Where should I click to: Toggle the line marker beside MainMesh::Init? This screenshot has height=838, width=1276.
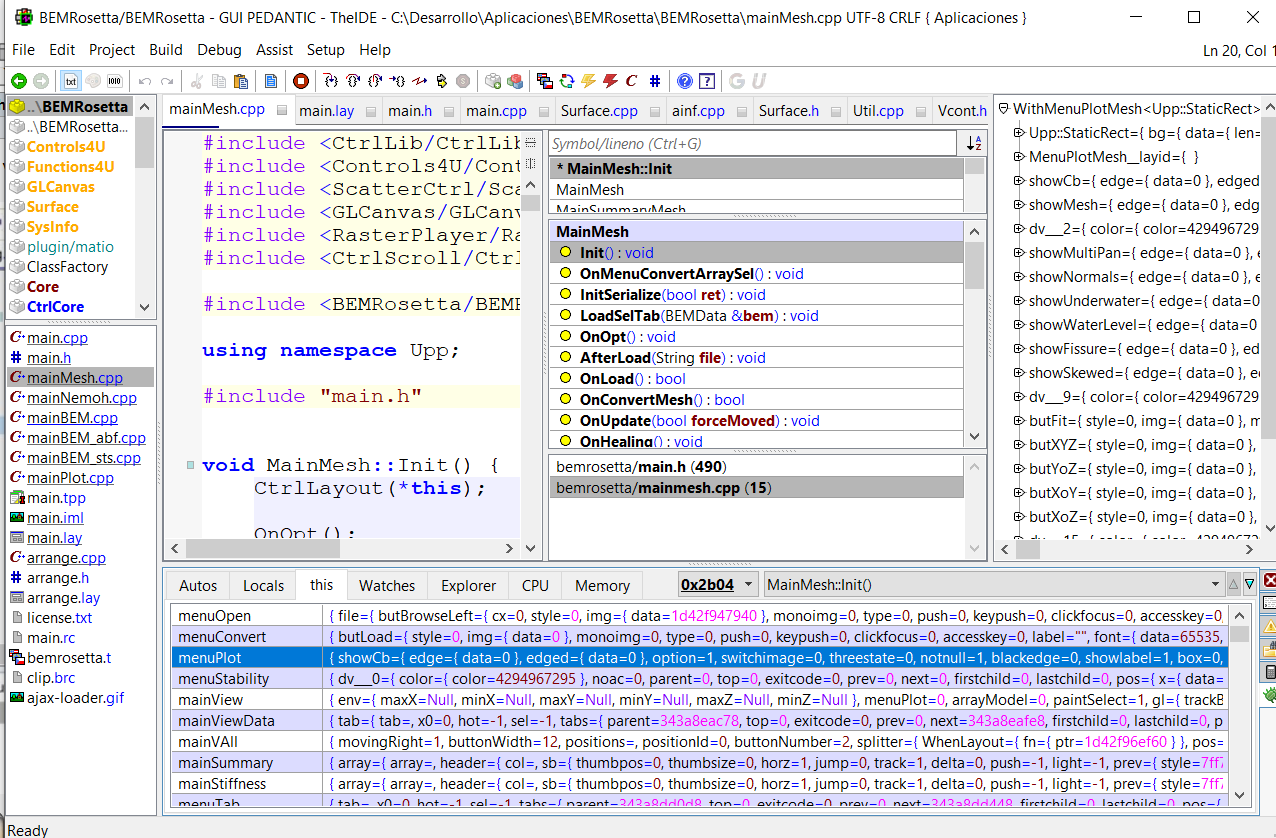click(189, 466)
